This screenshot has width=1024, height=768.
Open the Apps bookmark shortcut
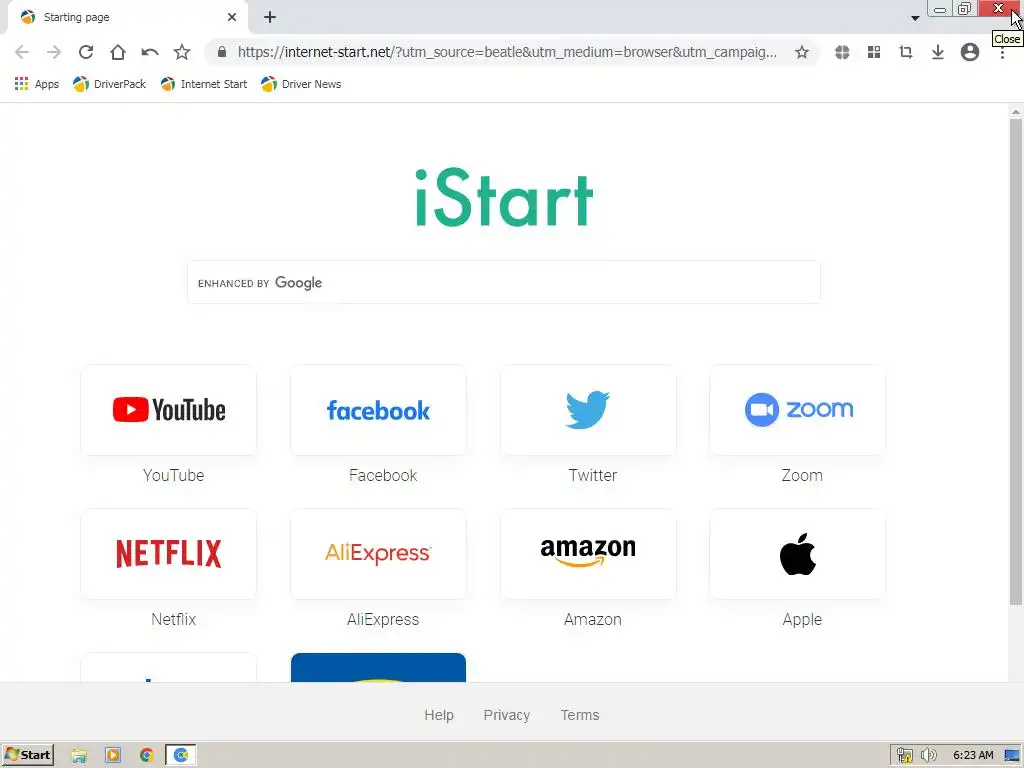(x=37, y=84)
